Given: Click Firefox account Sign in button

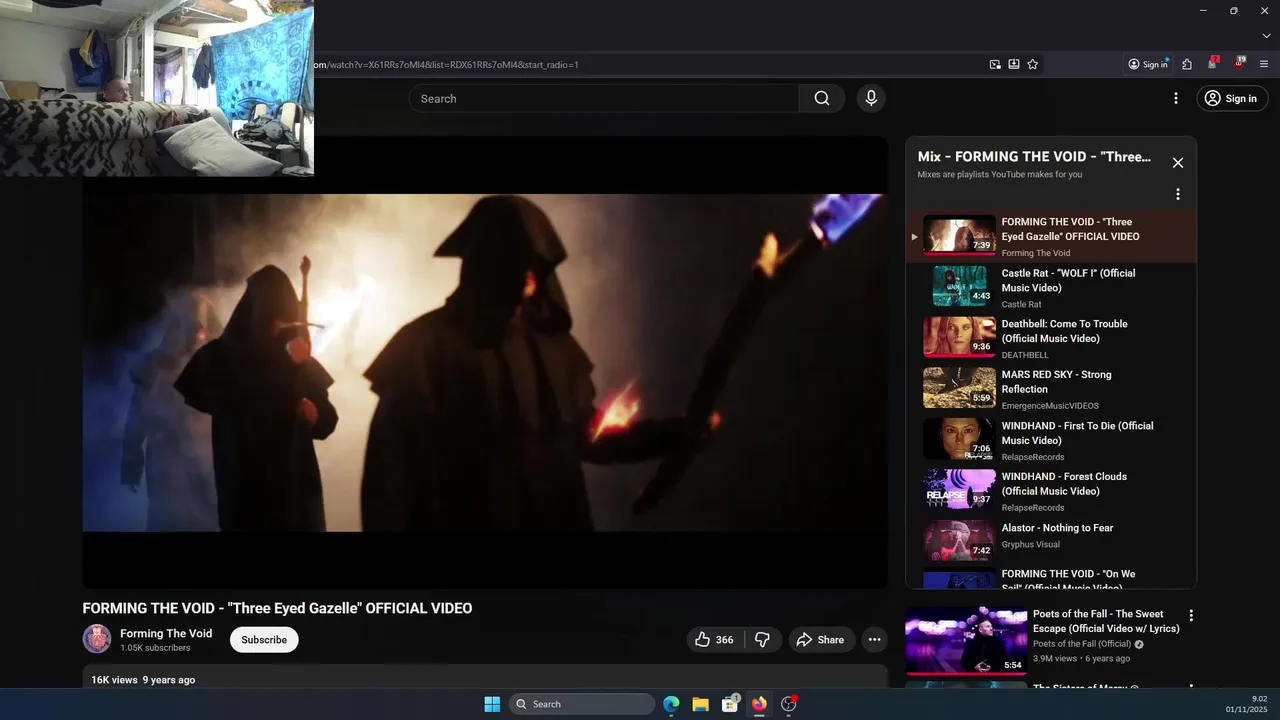Looking at the screenshot, I should click(1148, 64).
